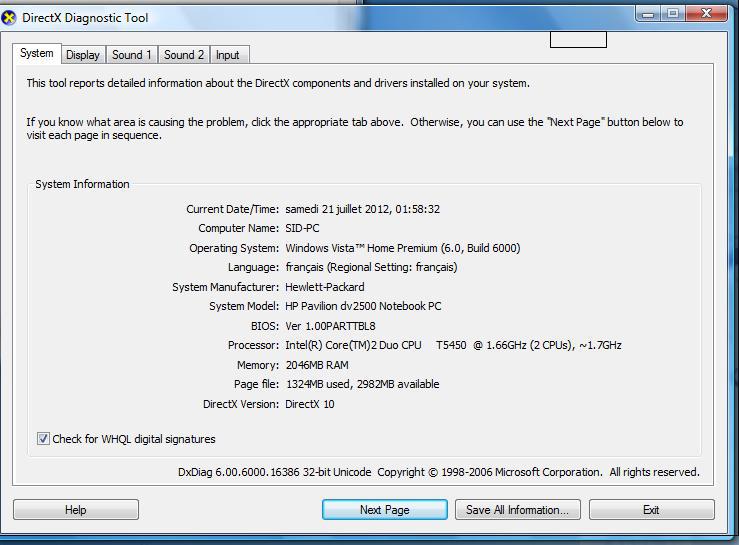
Task: Click Windows Vista Home Premium value
Action: click(x=402, y=248)
